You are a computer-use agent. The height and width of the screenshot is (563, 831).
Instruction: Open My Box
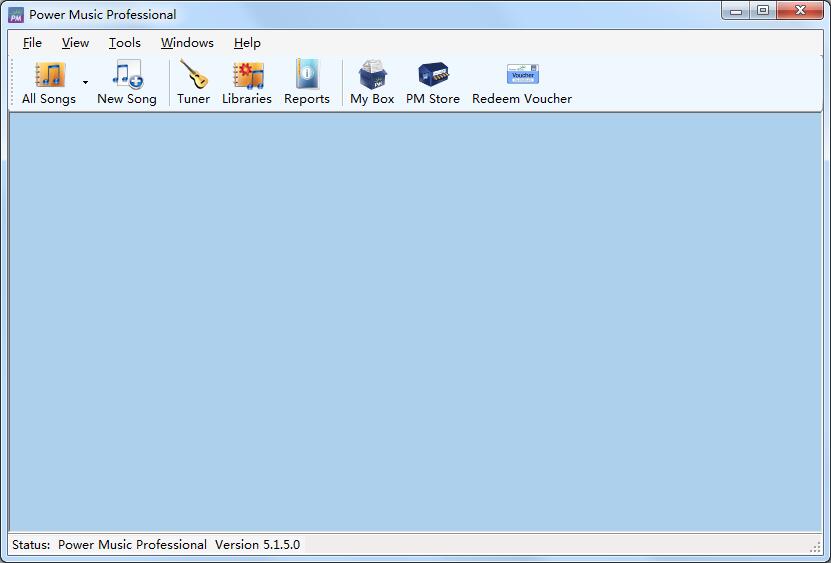[x=372, y=82]
